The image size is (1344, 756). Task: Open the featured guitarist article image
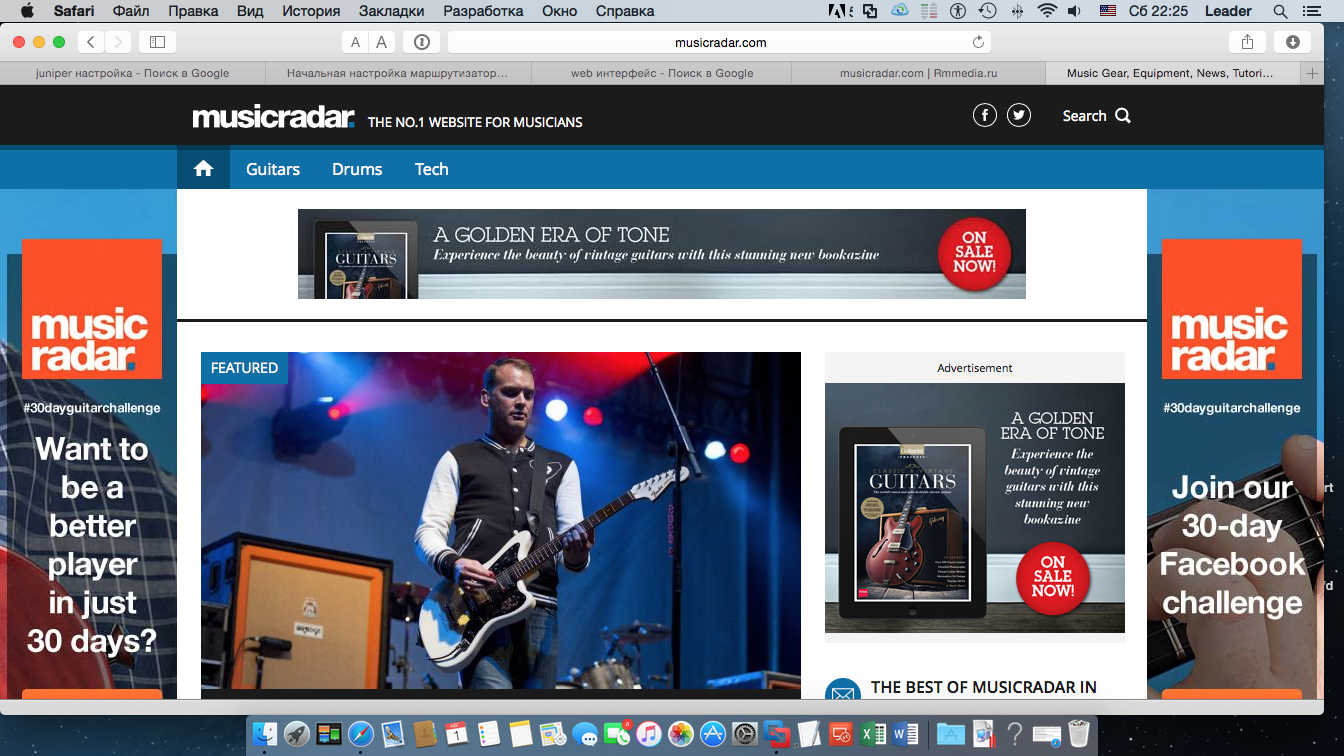click(x=501, y=520)
